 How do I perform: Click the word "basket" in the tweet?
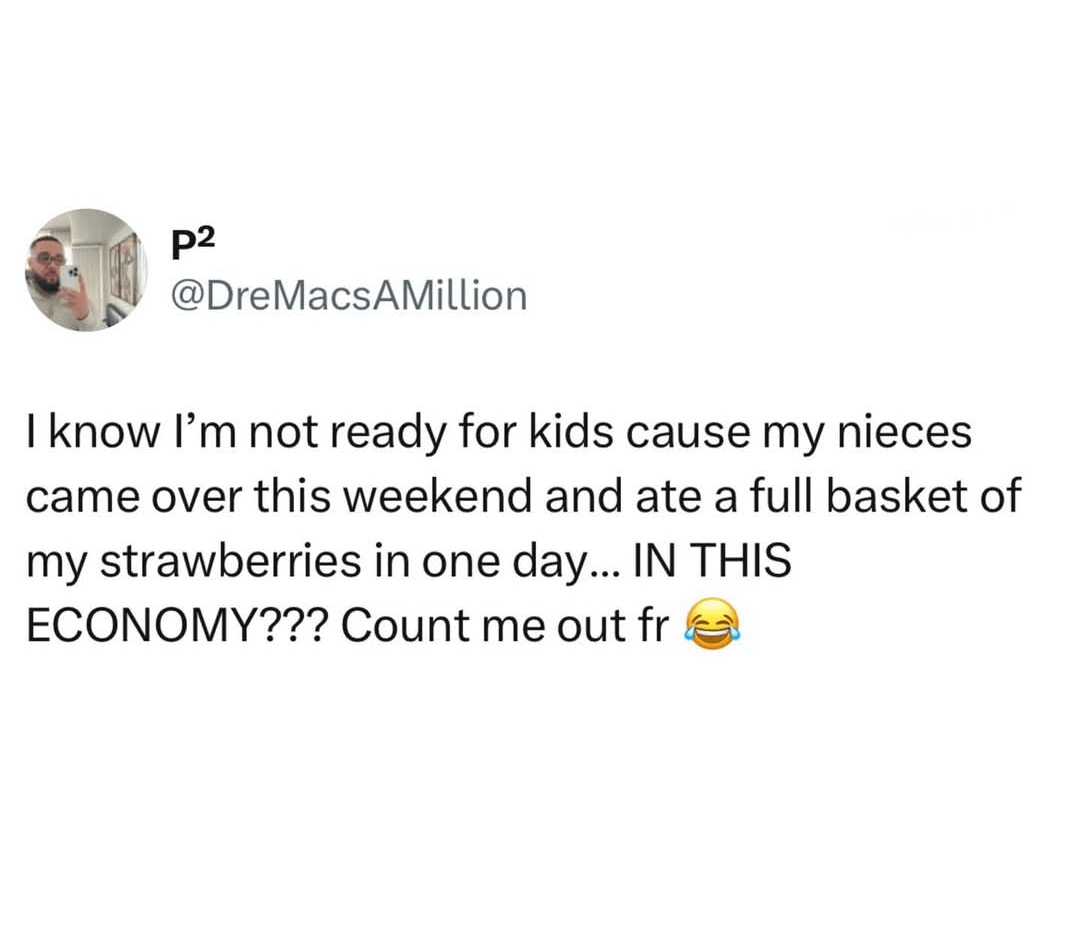(x=887, y=498)
